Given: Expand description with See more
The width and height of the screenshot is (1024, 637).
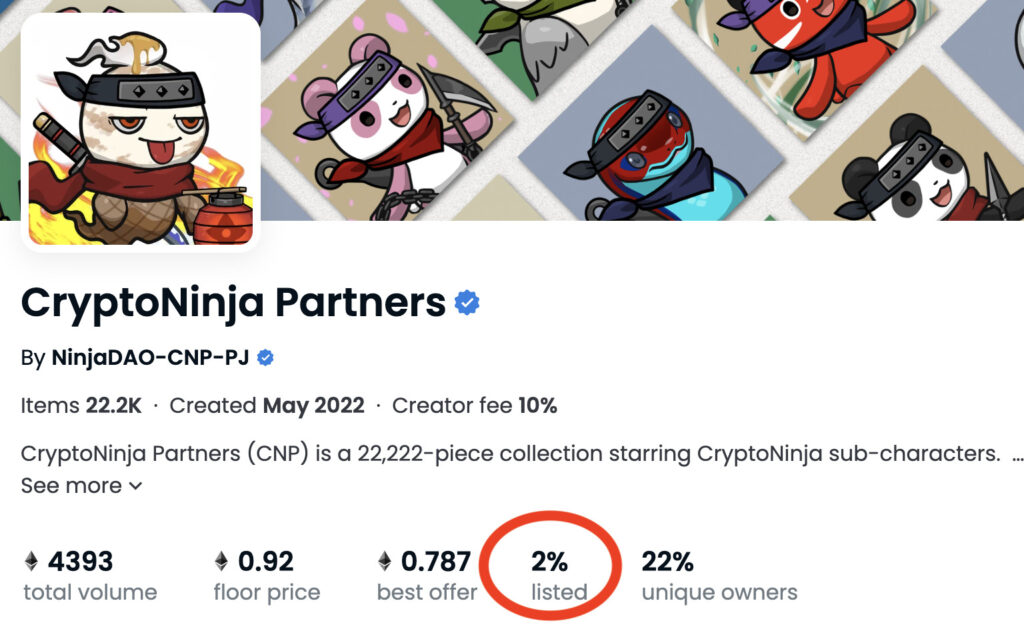Looking at the screenshot, I should pos(70,486).
